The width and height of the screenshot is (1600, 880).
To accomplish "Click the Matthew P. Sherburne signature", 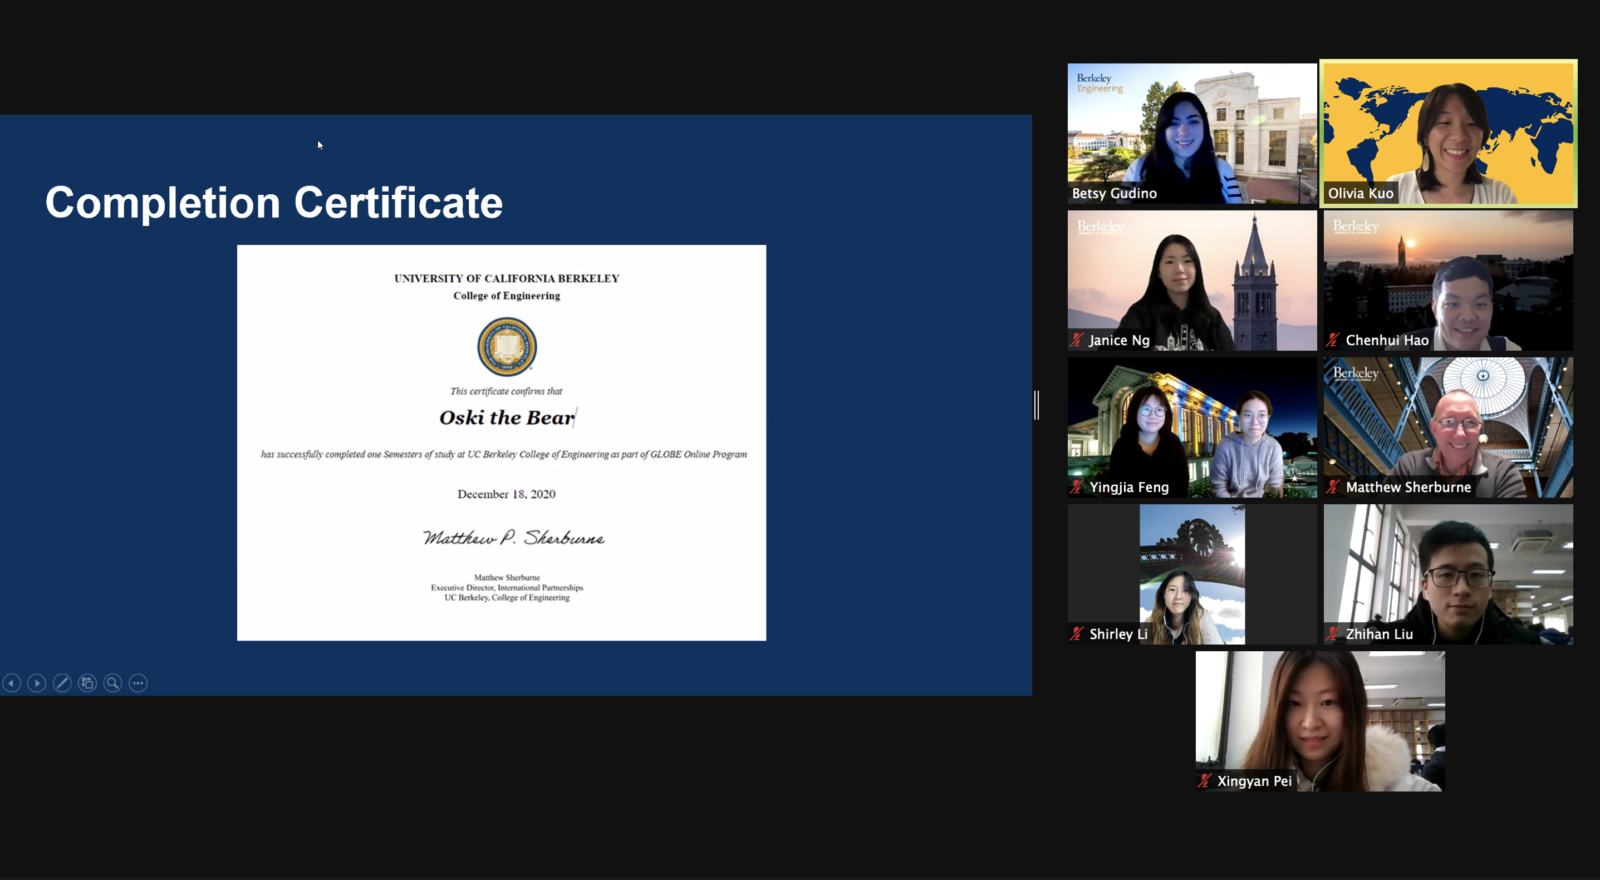I will pos(513,538).
